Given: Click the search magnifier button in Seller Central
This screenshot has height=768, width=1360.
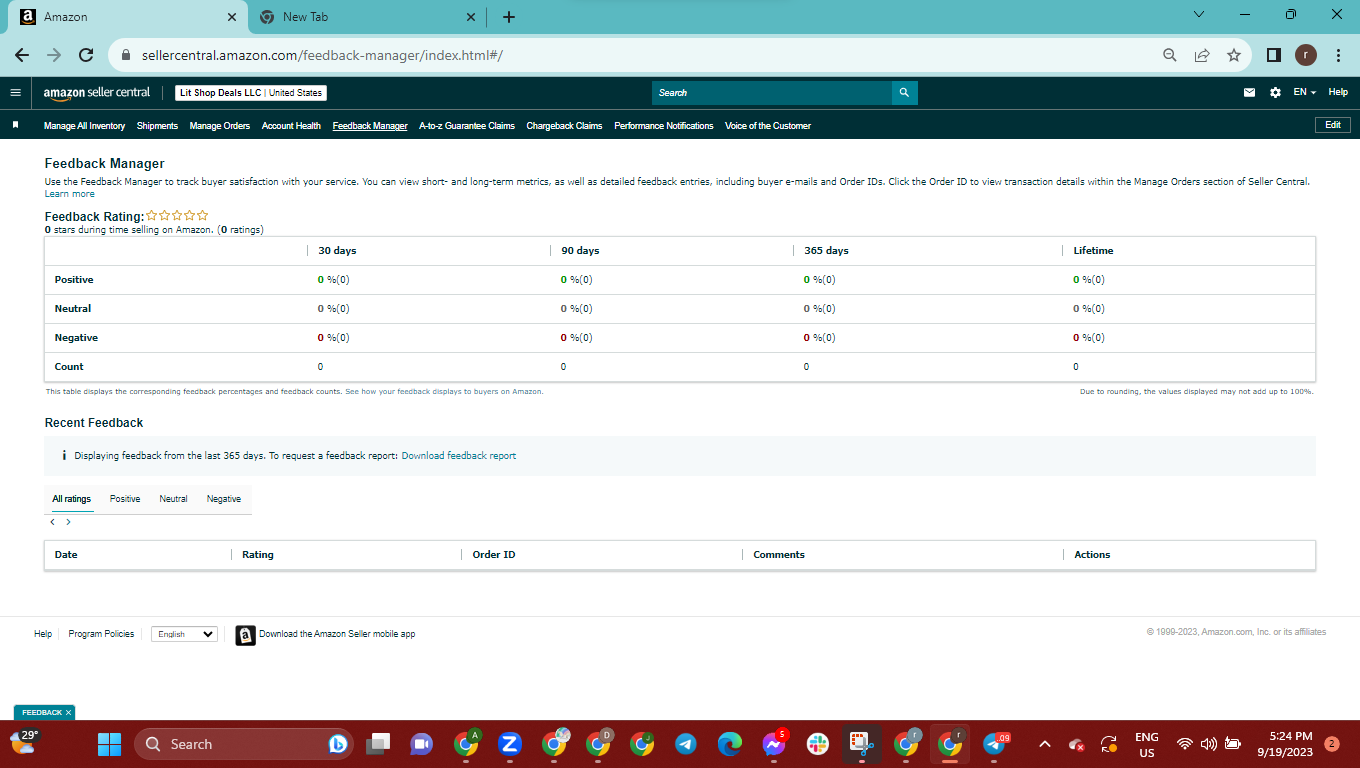Looking at the screenshot, I should (x=904, y=93).
